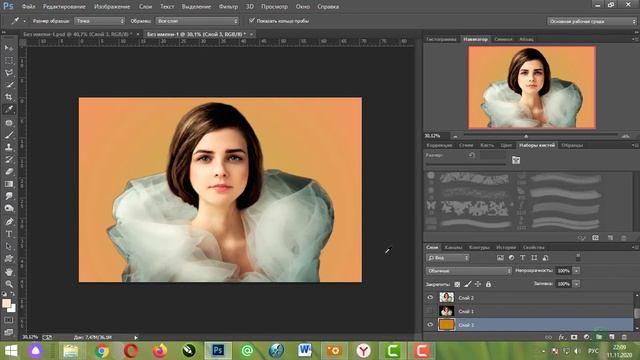Open the layer blend mode dropdown
This screenshot has height=360, width=640.
[x=469, y=271]
